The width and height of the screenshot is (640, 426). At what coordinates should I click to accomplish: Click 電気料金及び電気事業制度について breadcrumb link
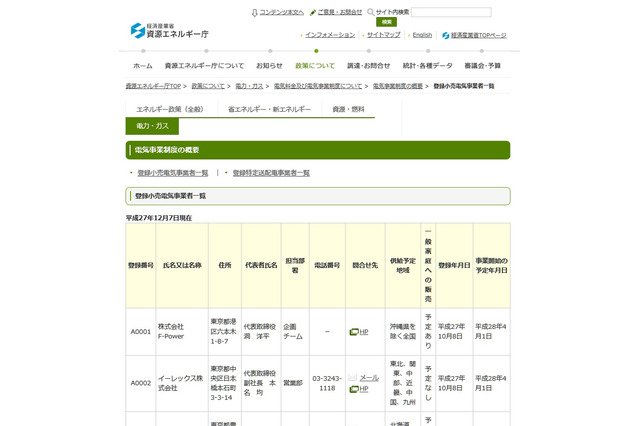tap(318, 86)
